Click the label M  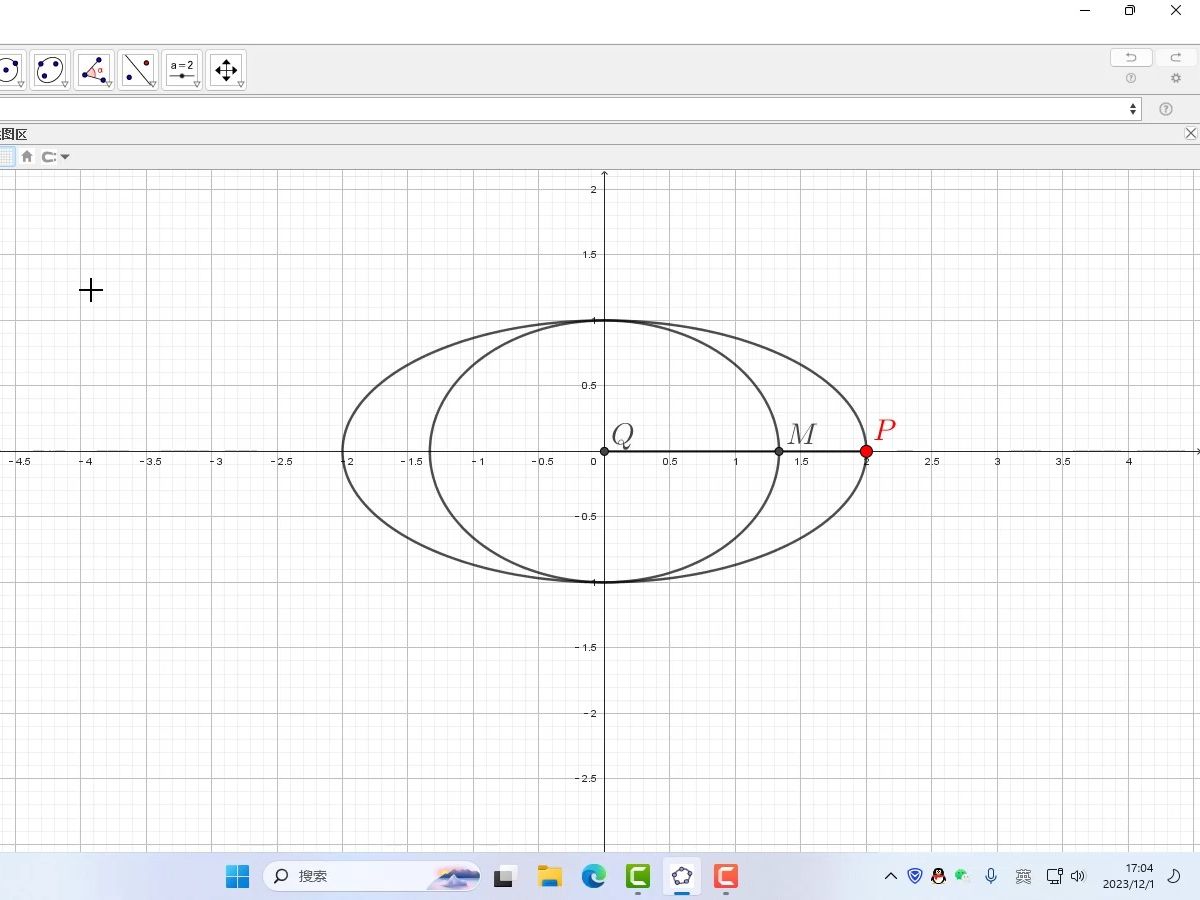pos(802,434)
